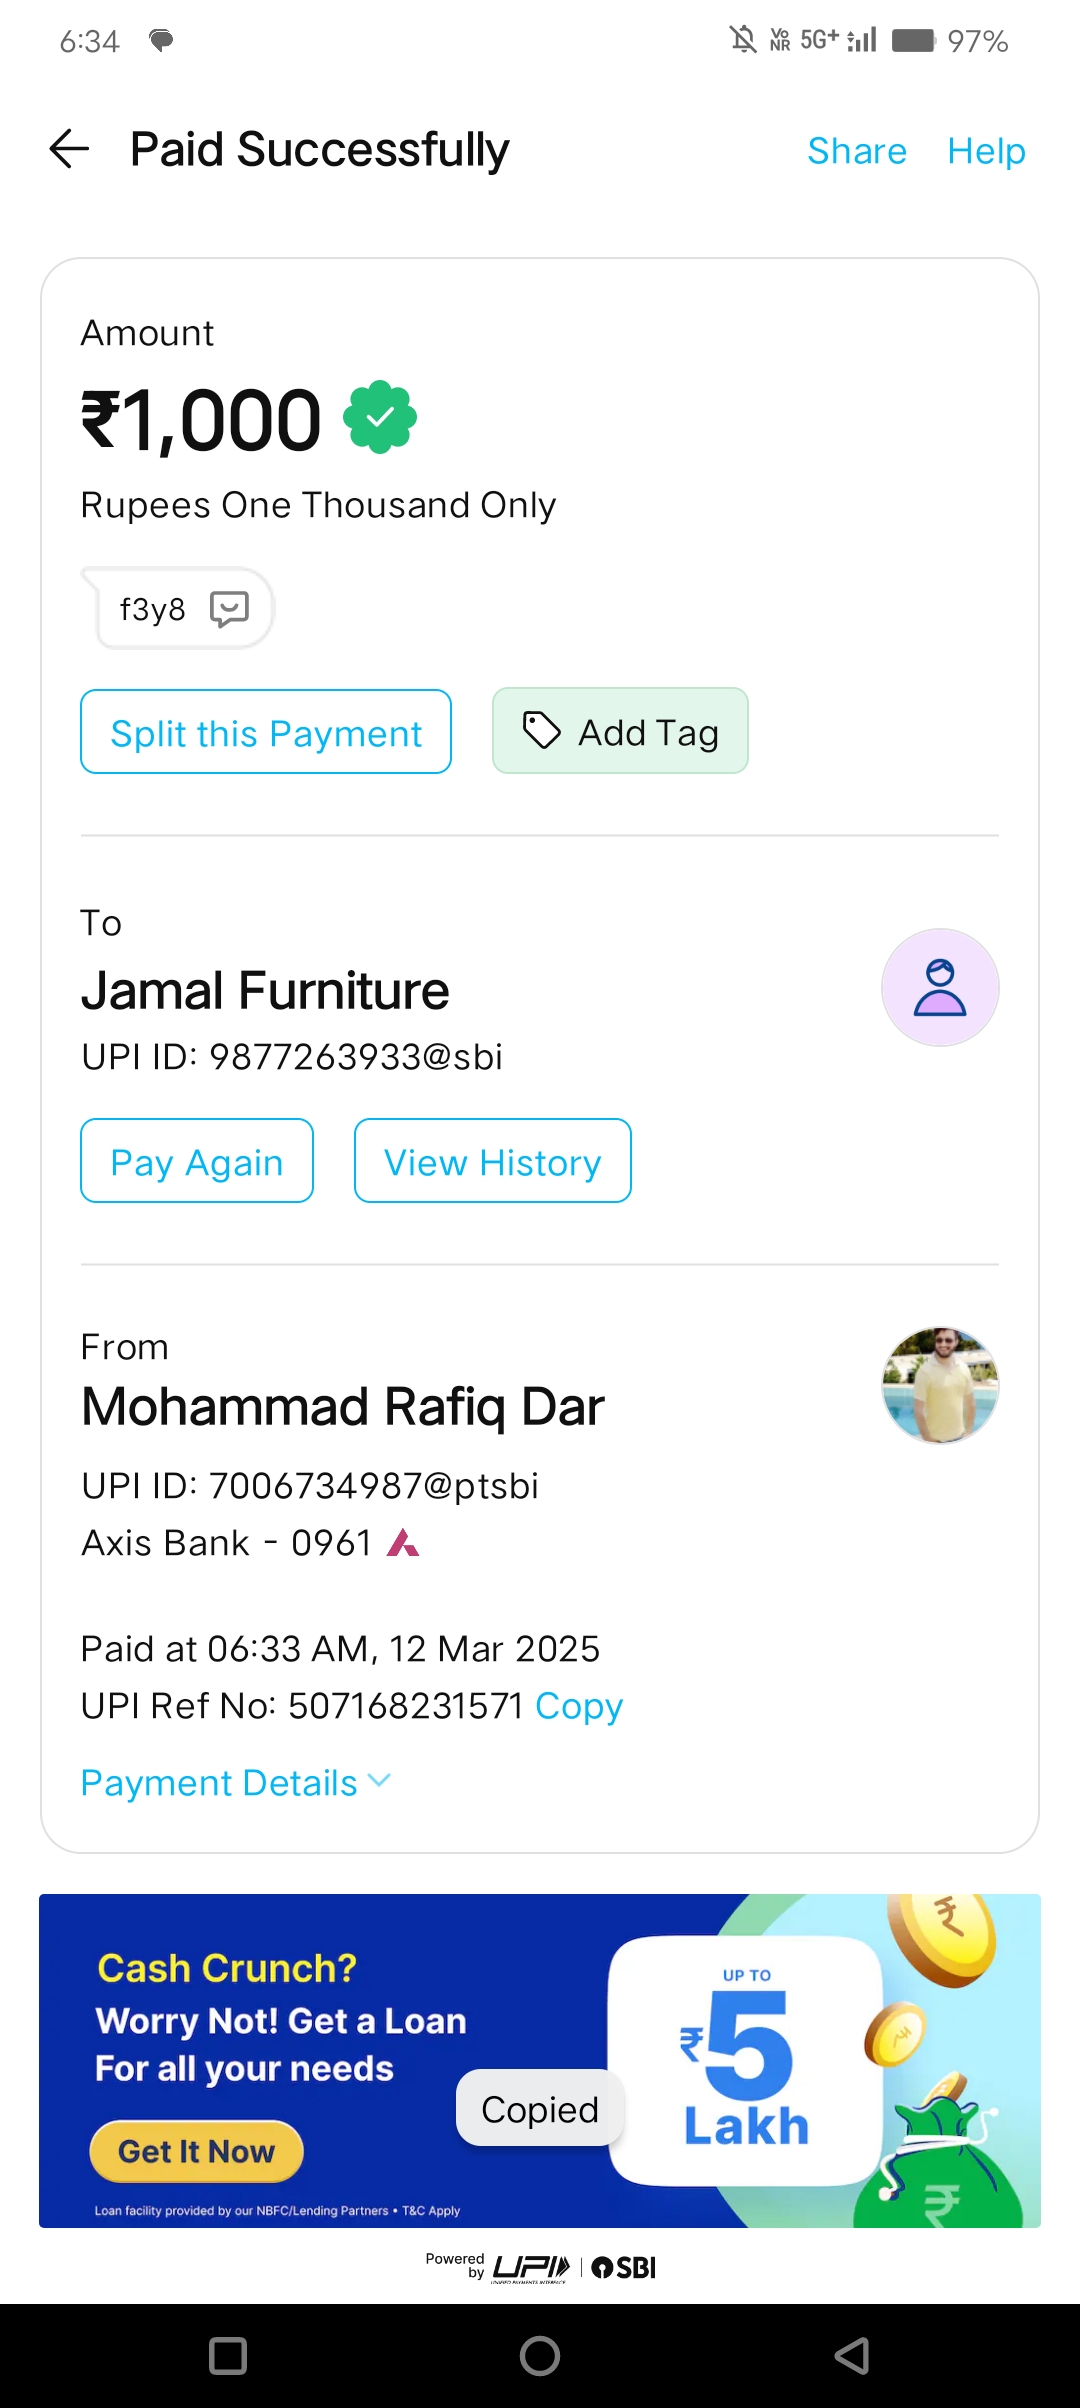This screenshot has width=1080, height=2408.
Task: Tap the notification chat icon in status bar
Action: pyautogui.click(x=161, y=40)
